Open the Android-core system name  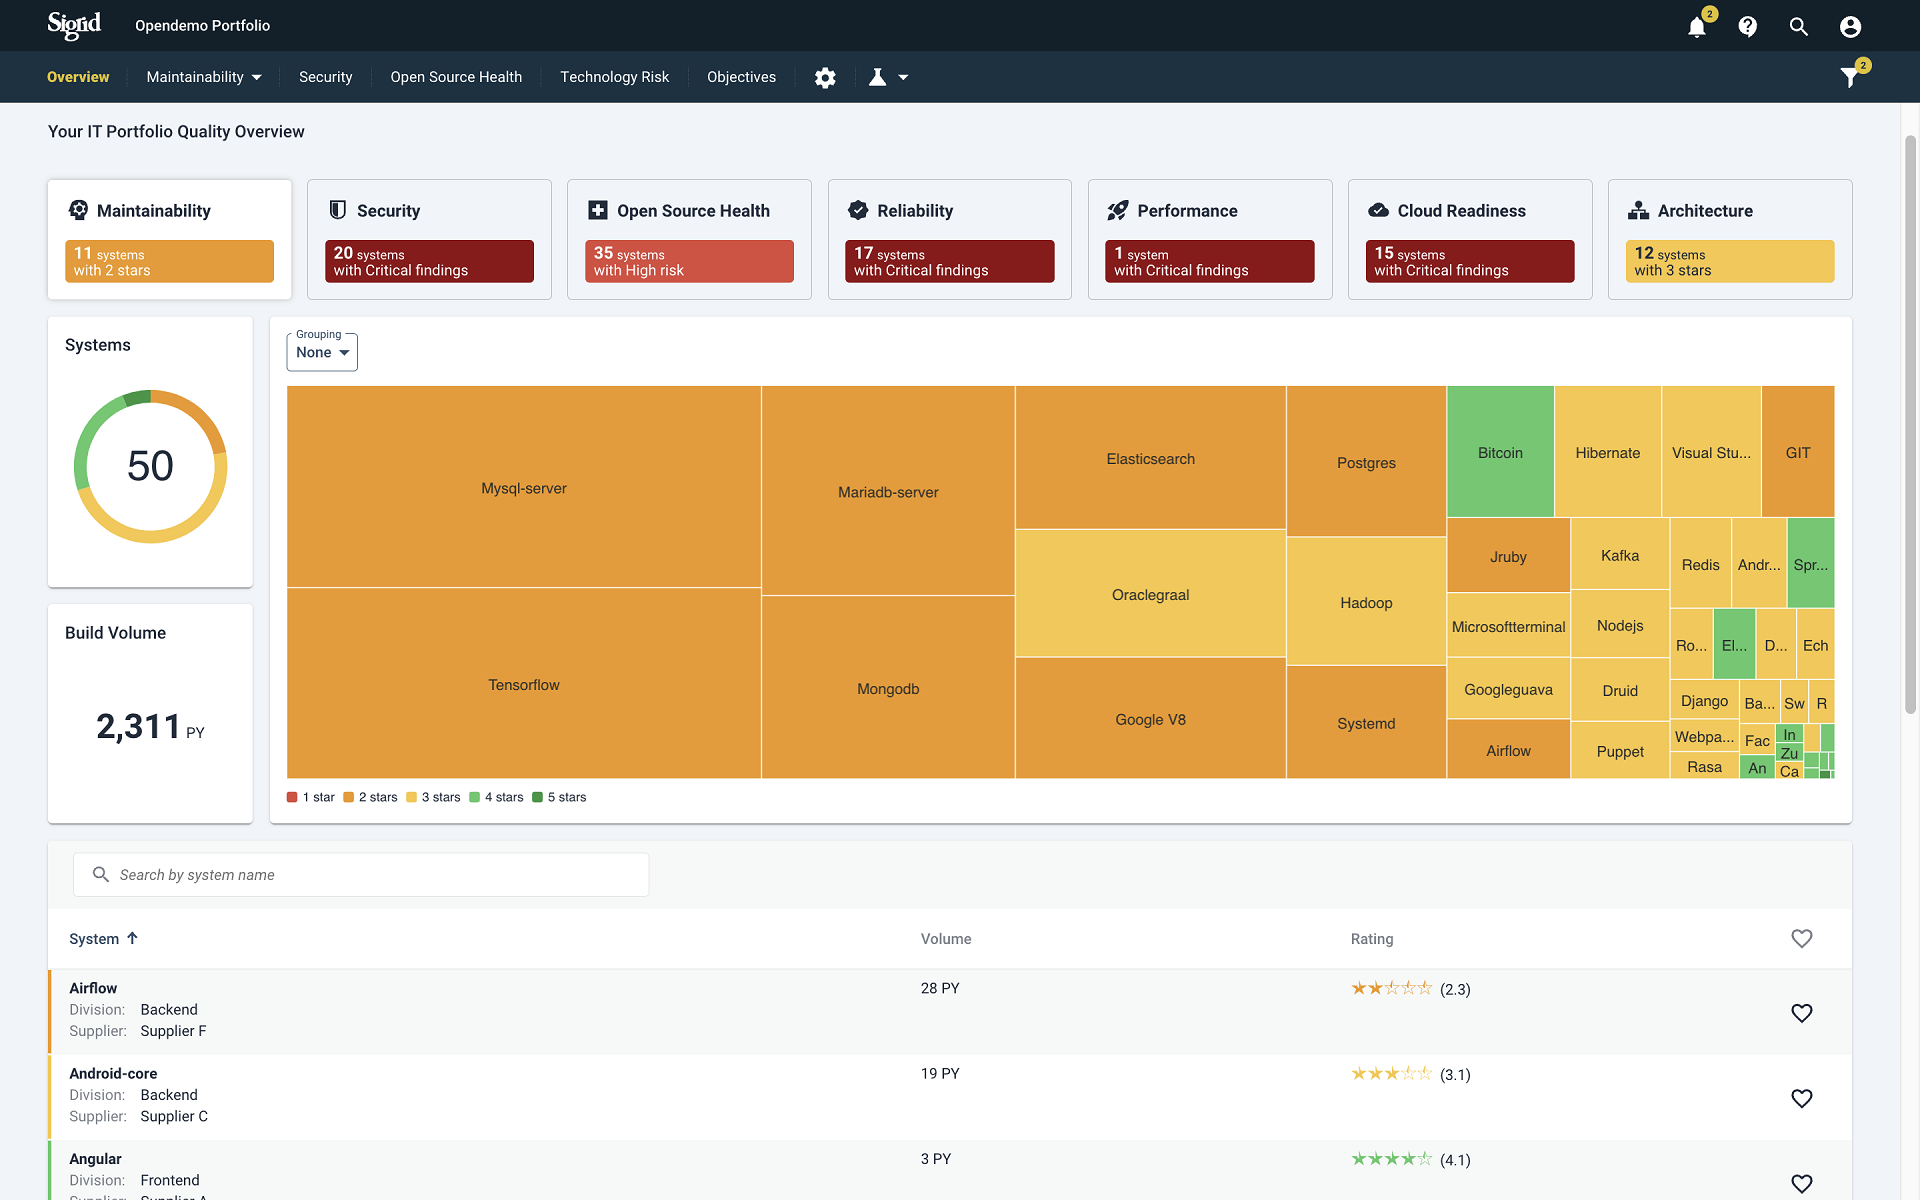click(113, 1073)
